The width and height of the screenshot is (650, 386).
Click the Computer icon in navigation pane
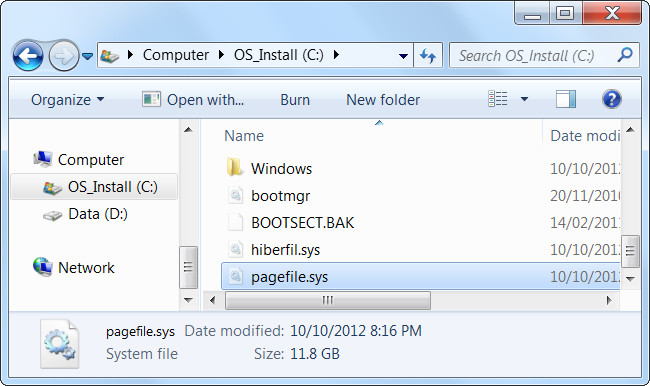click(x=43, y=159)
